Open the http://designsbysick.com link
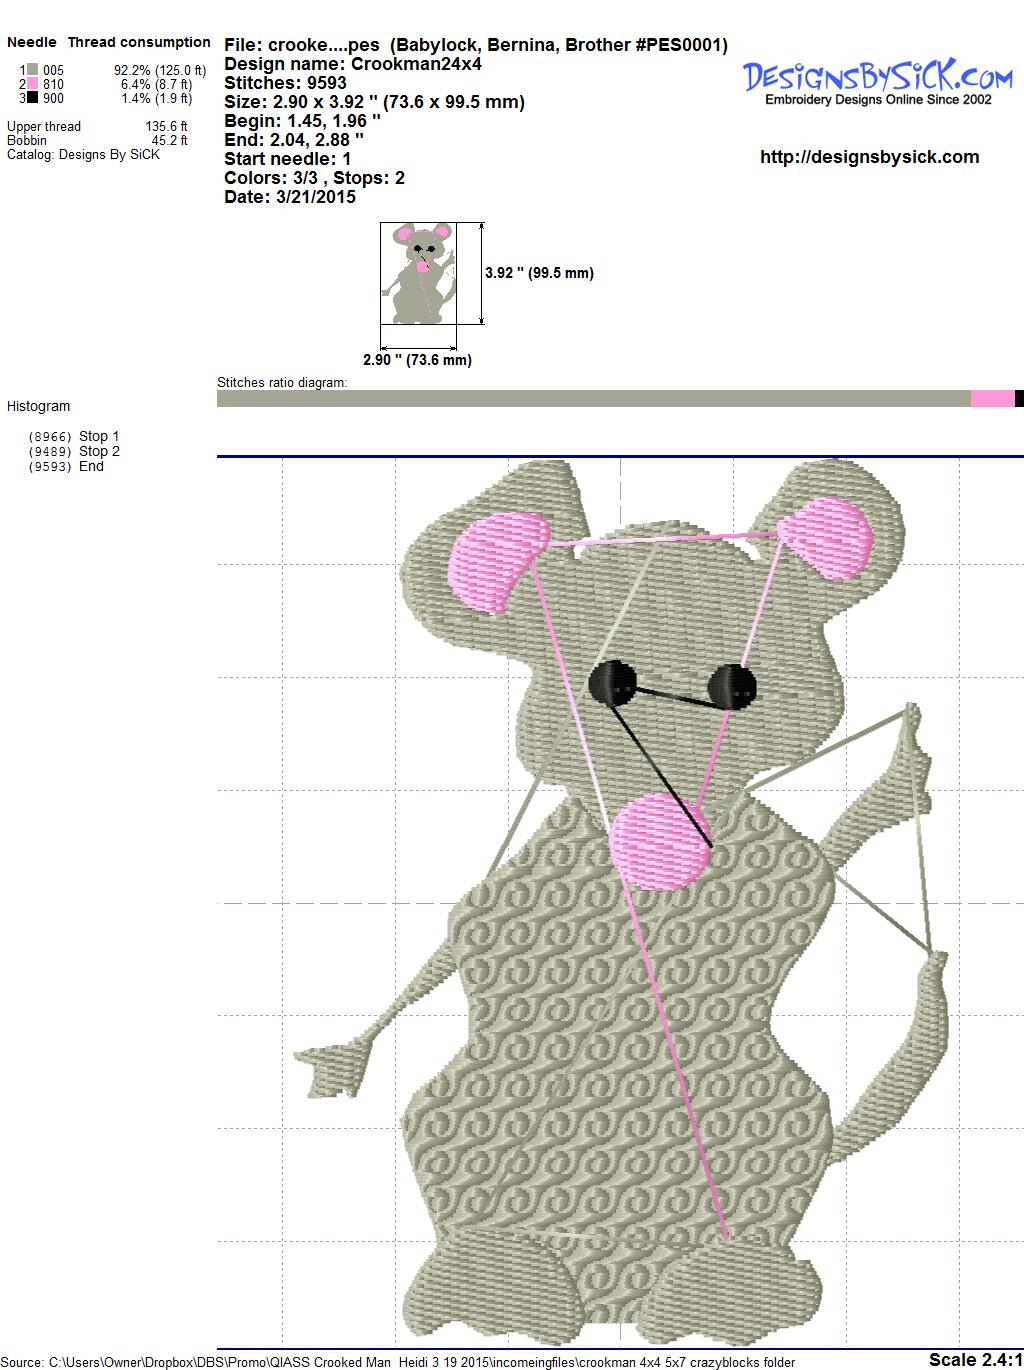Image resolution: width=1024 pixels, height=1370 pixels. tap(869, 157)
